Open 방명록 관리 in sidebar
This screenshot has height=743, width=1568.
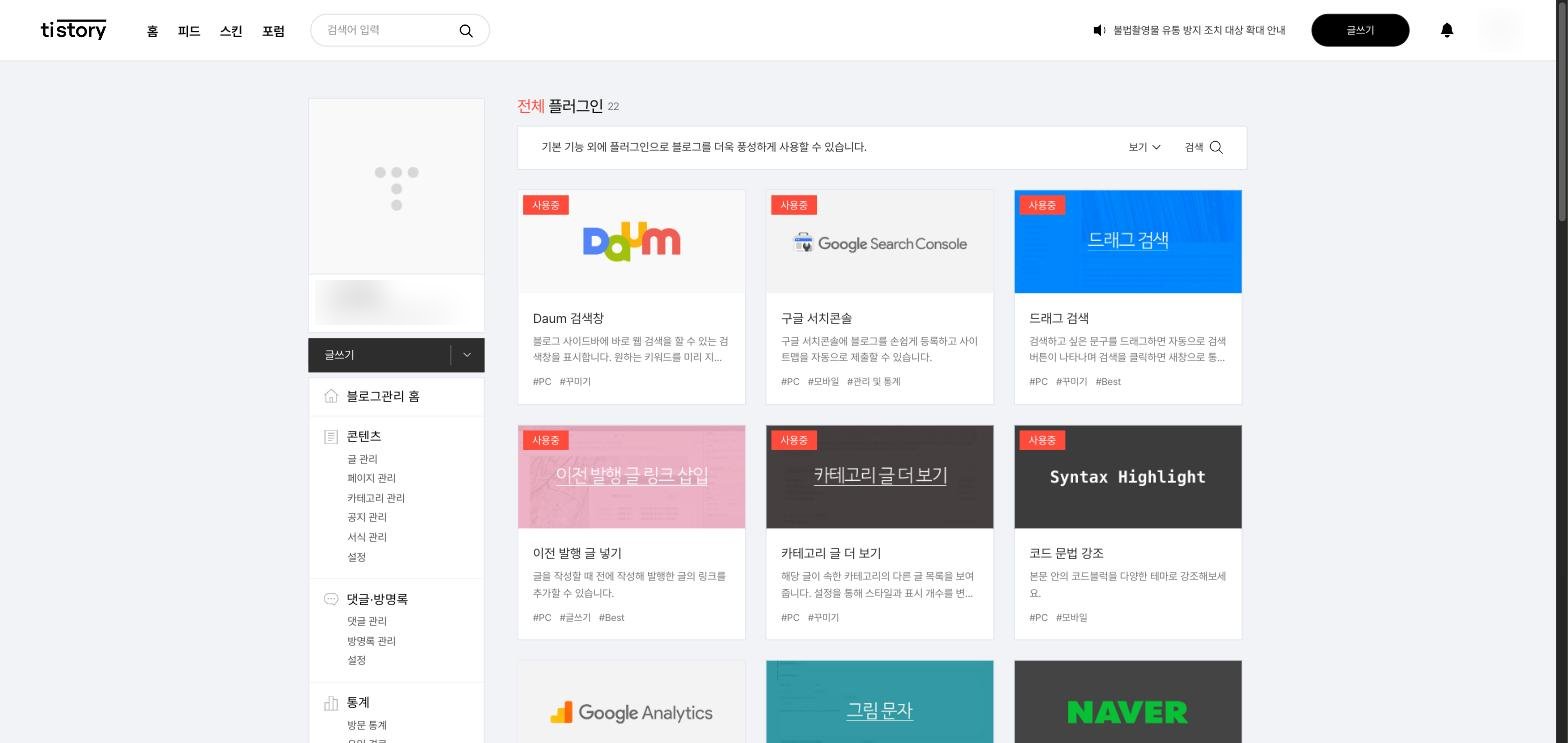(x=371, y=641)
